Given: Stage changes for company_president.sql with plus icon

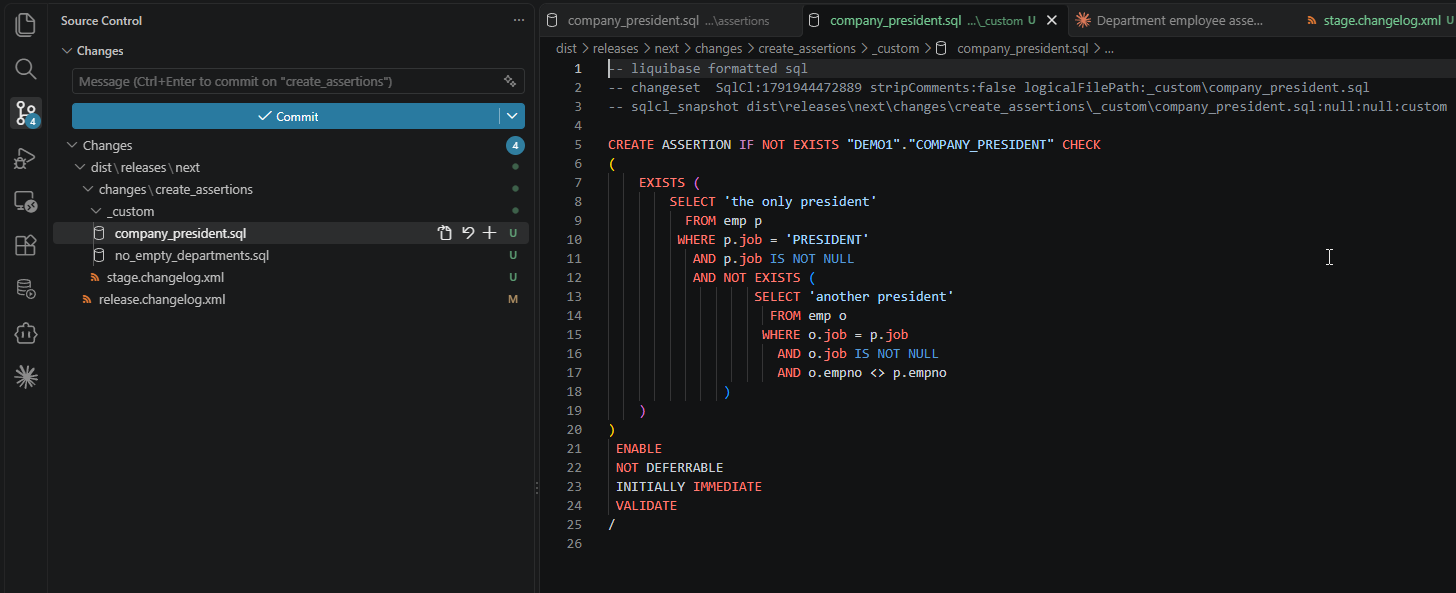Looking at the screenshot, I should click(x=489, y=233).
